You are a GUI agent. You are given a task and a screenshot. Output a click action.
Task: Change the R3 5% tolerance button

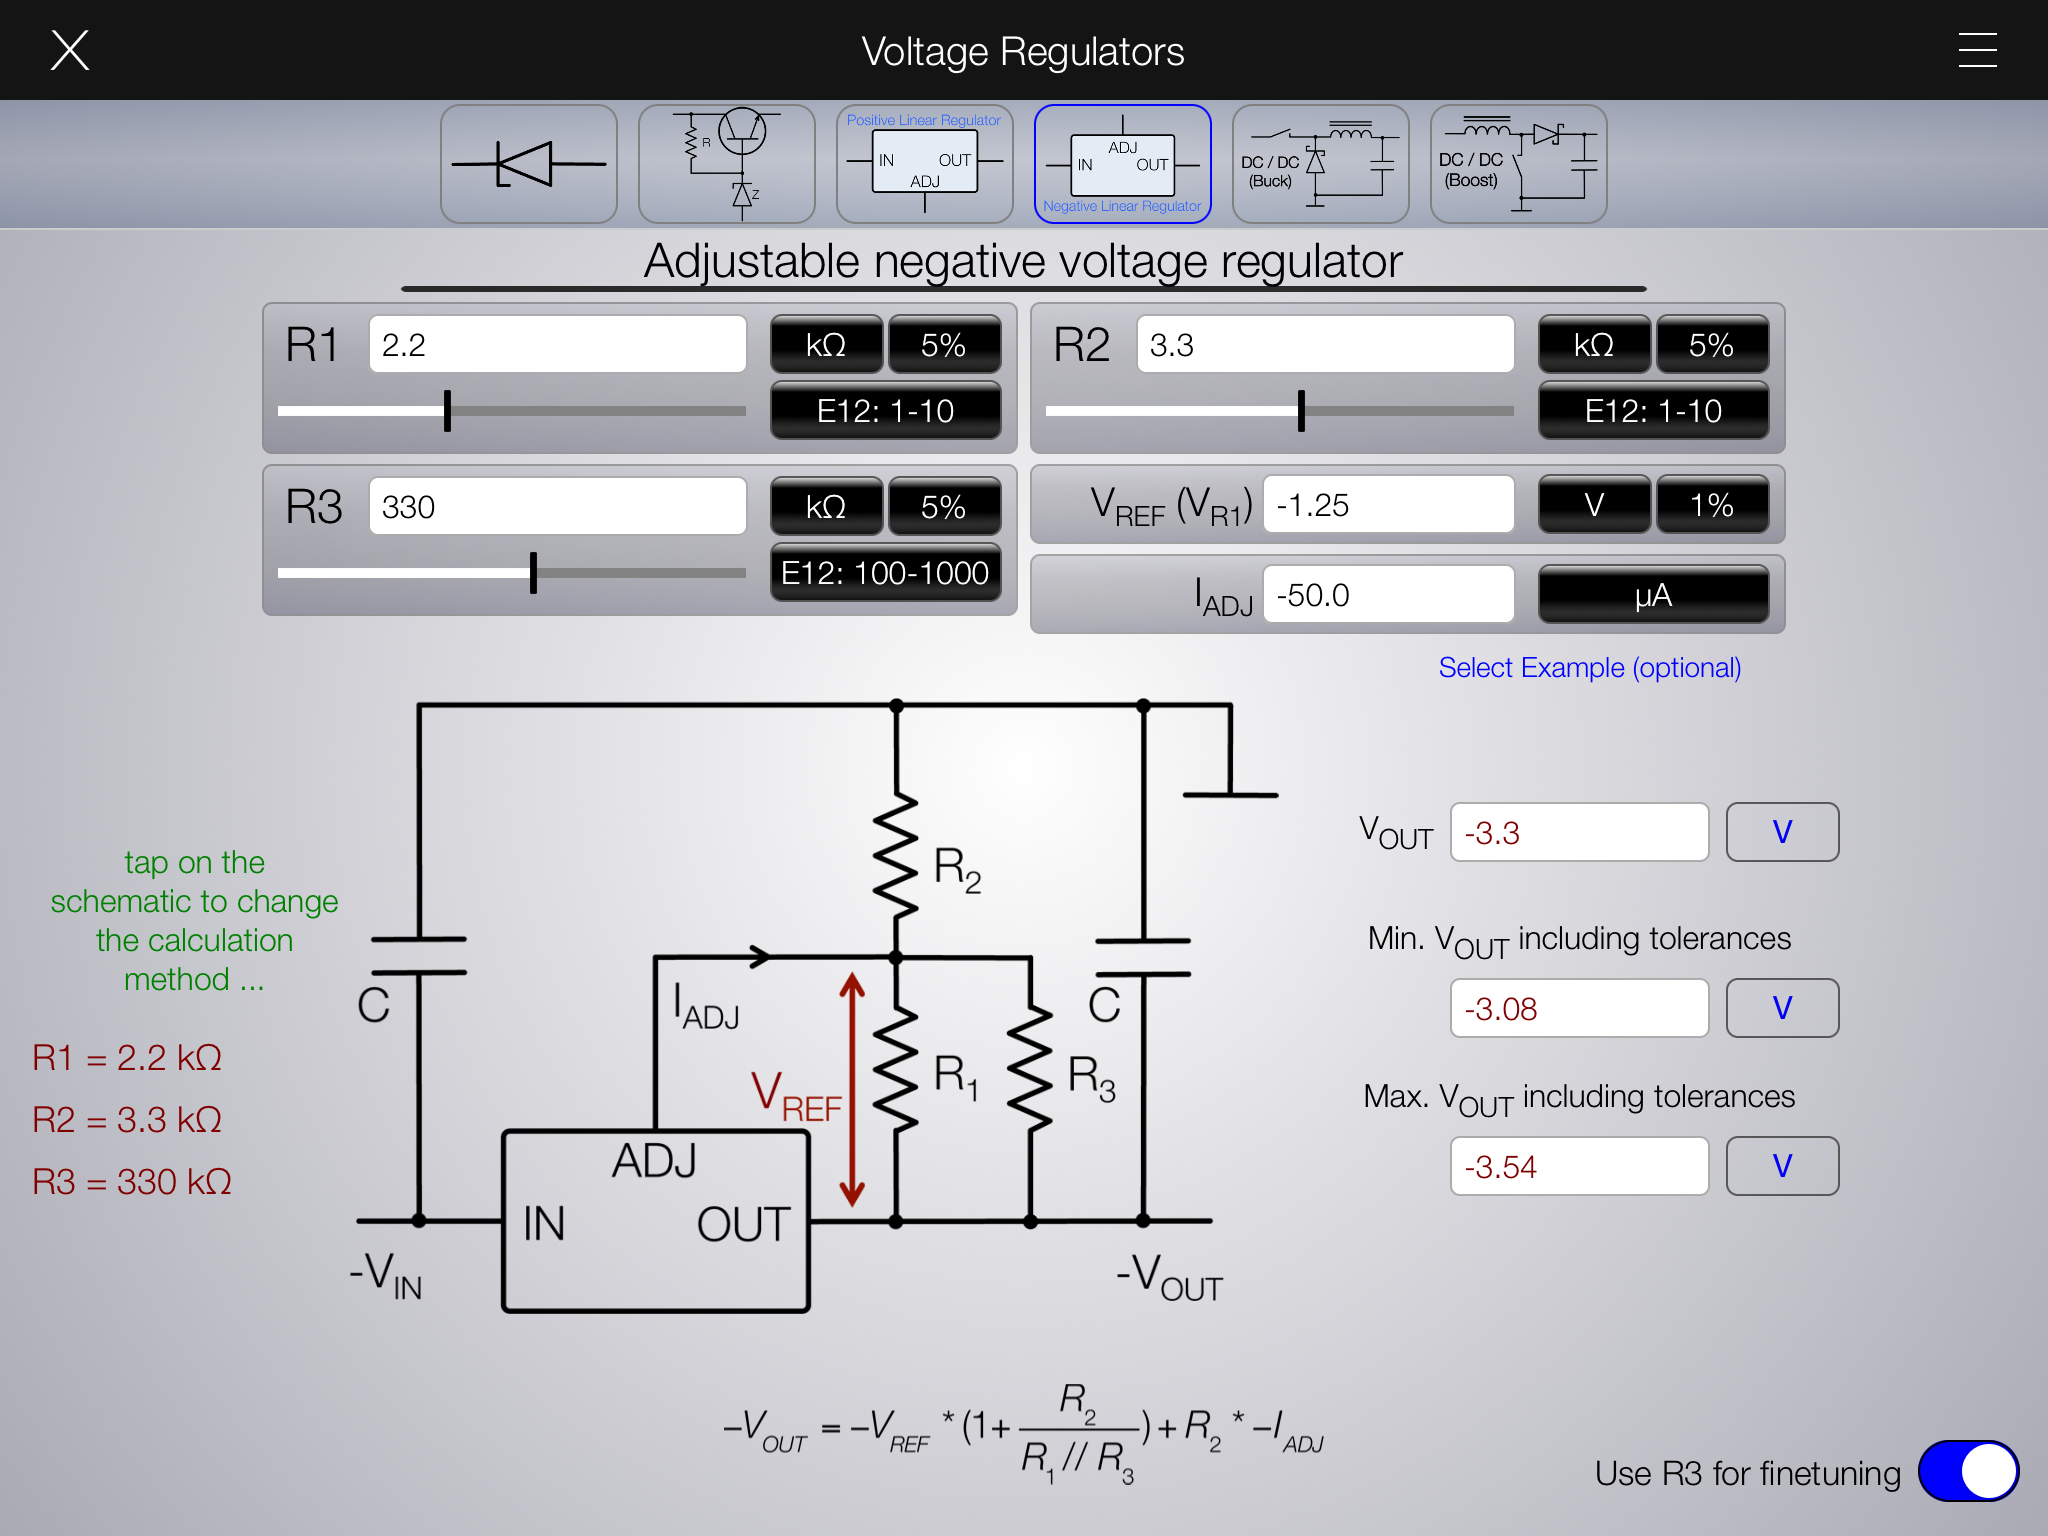[943, 507]
